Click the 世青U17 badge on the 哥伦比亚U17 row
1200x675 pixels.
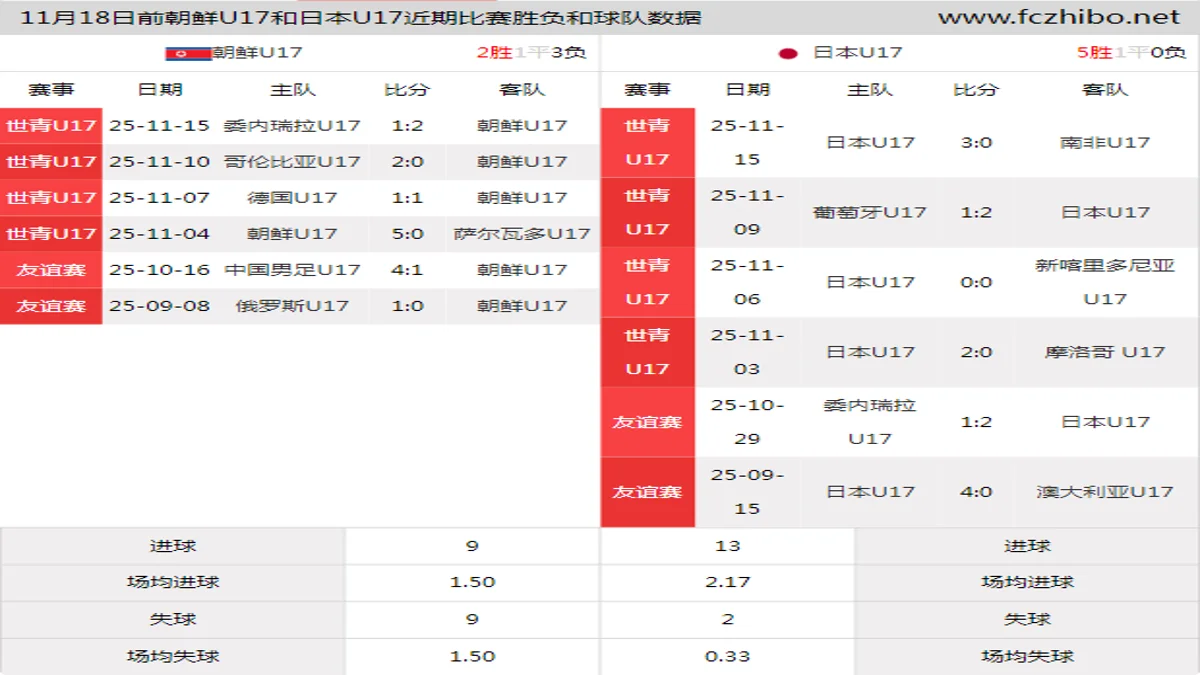[x=51, y=161]
